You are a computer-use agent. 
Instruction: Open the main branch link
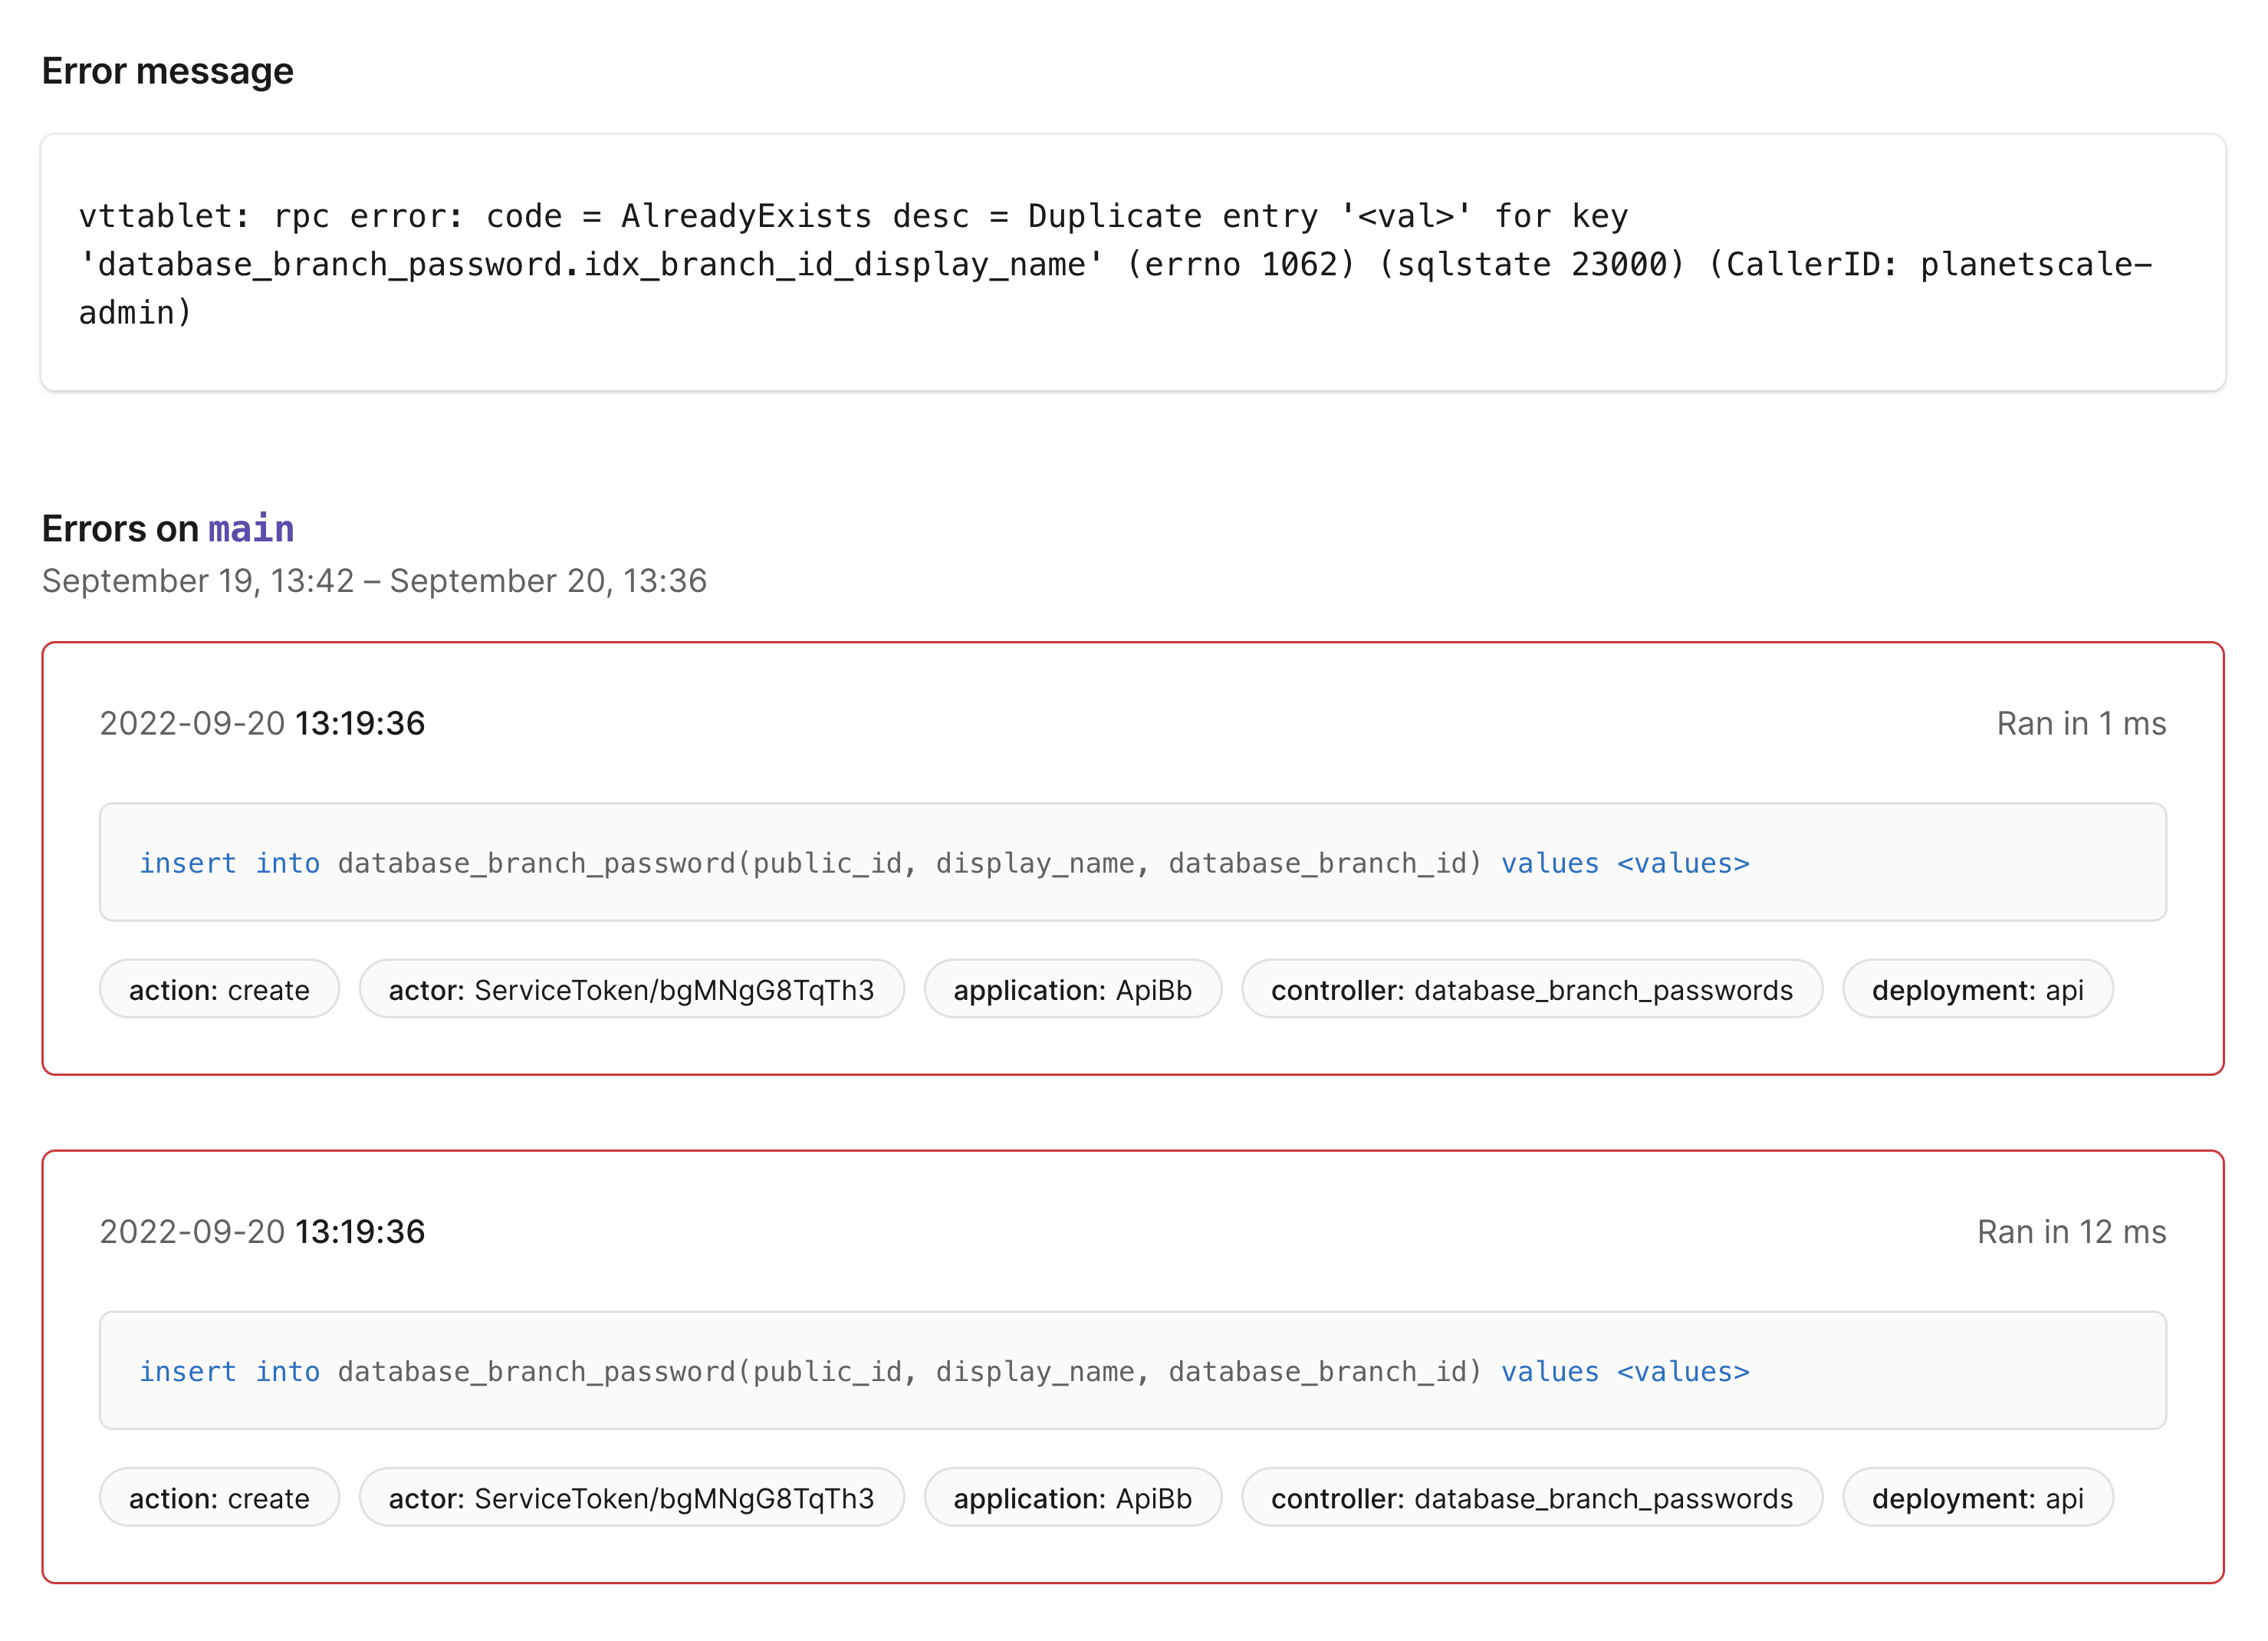click(251, 528)
